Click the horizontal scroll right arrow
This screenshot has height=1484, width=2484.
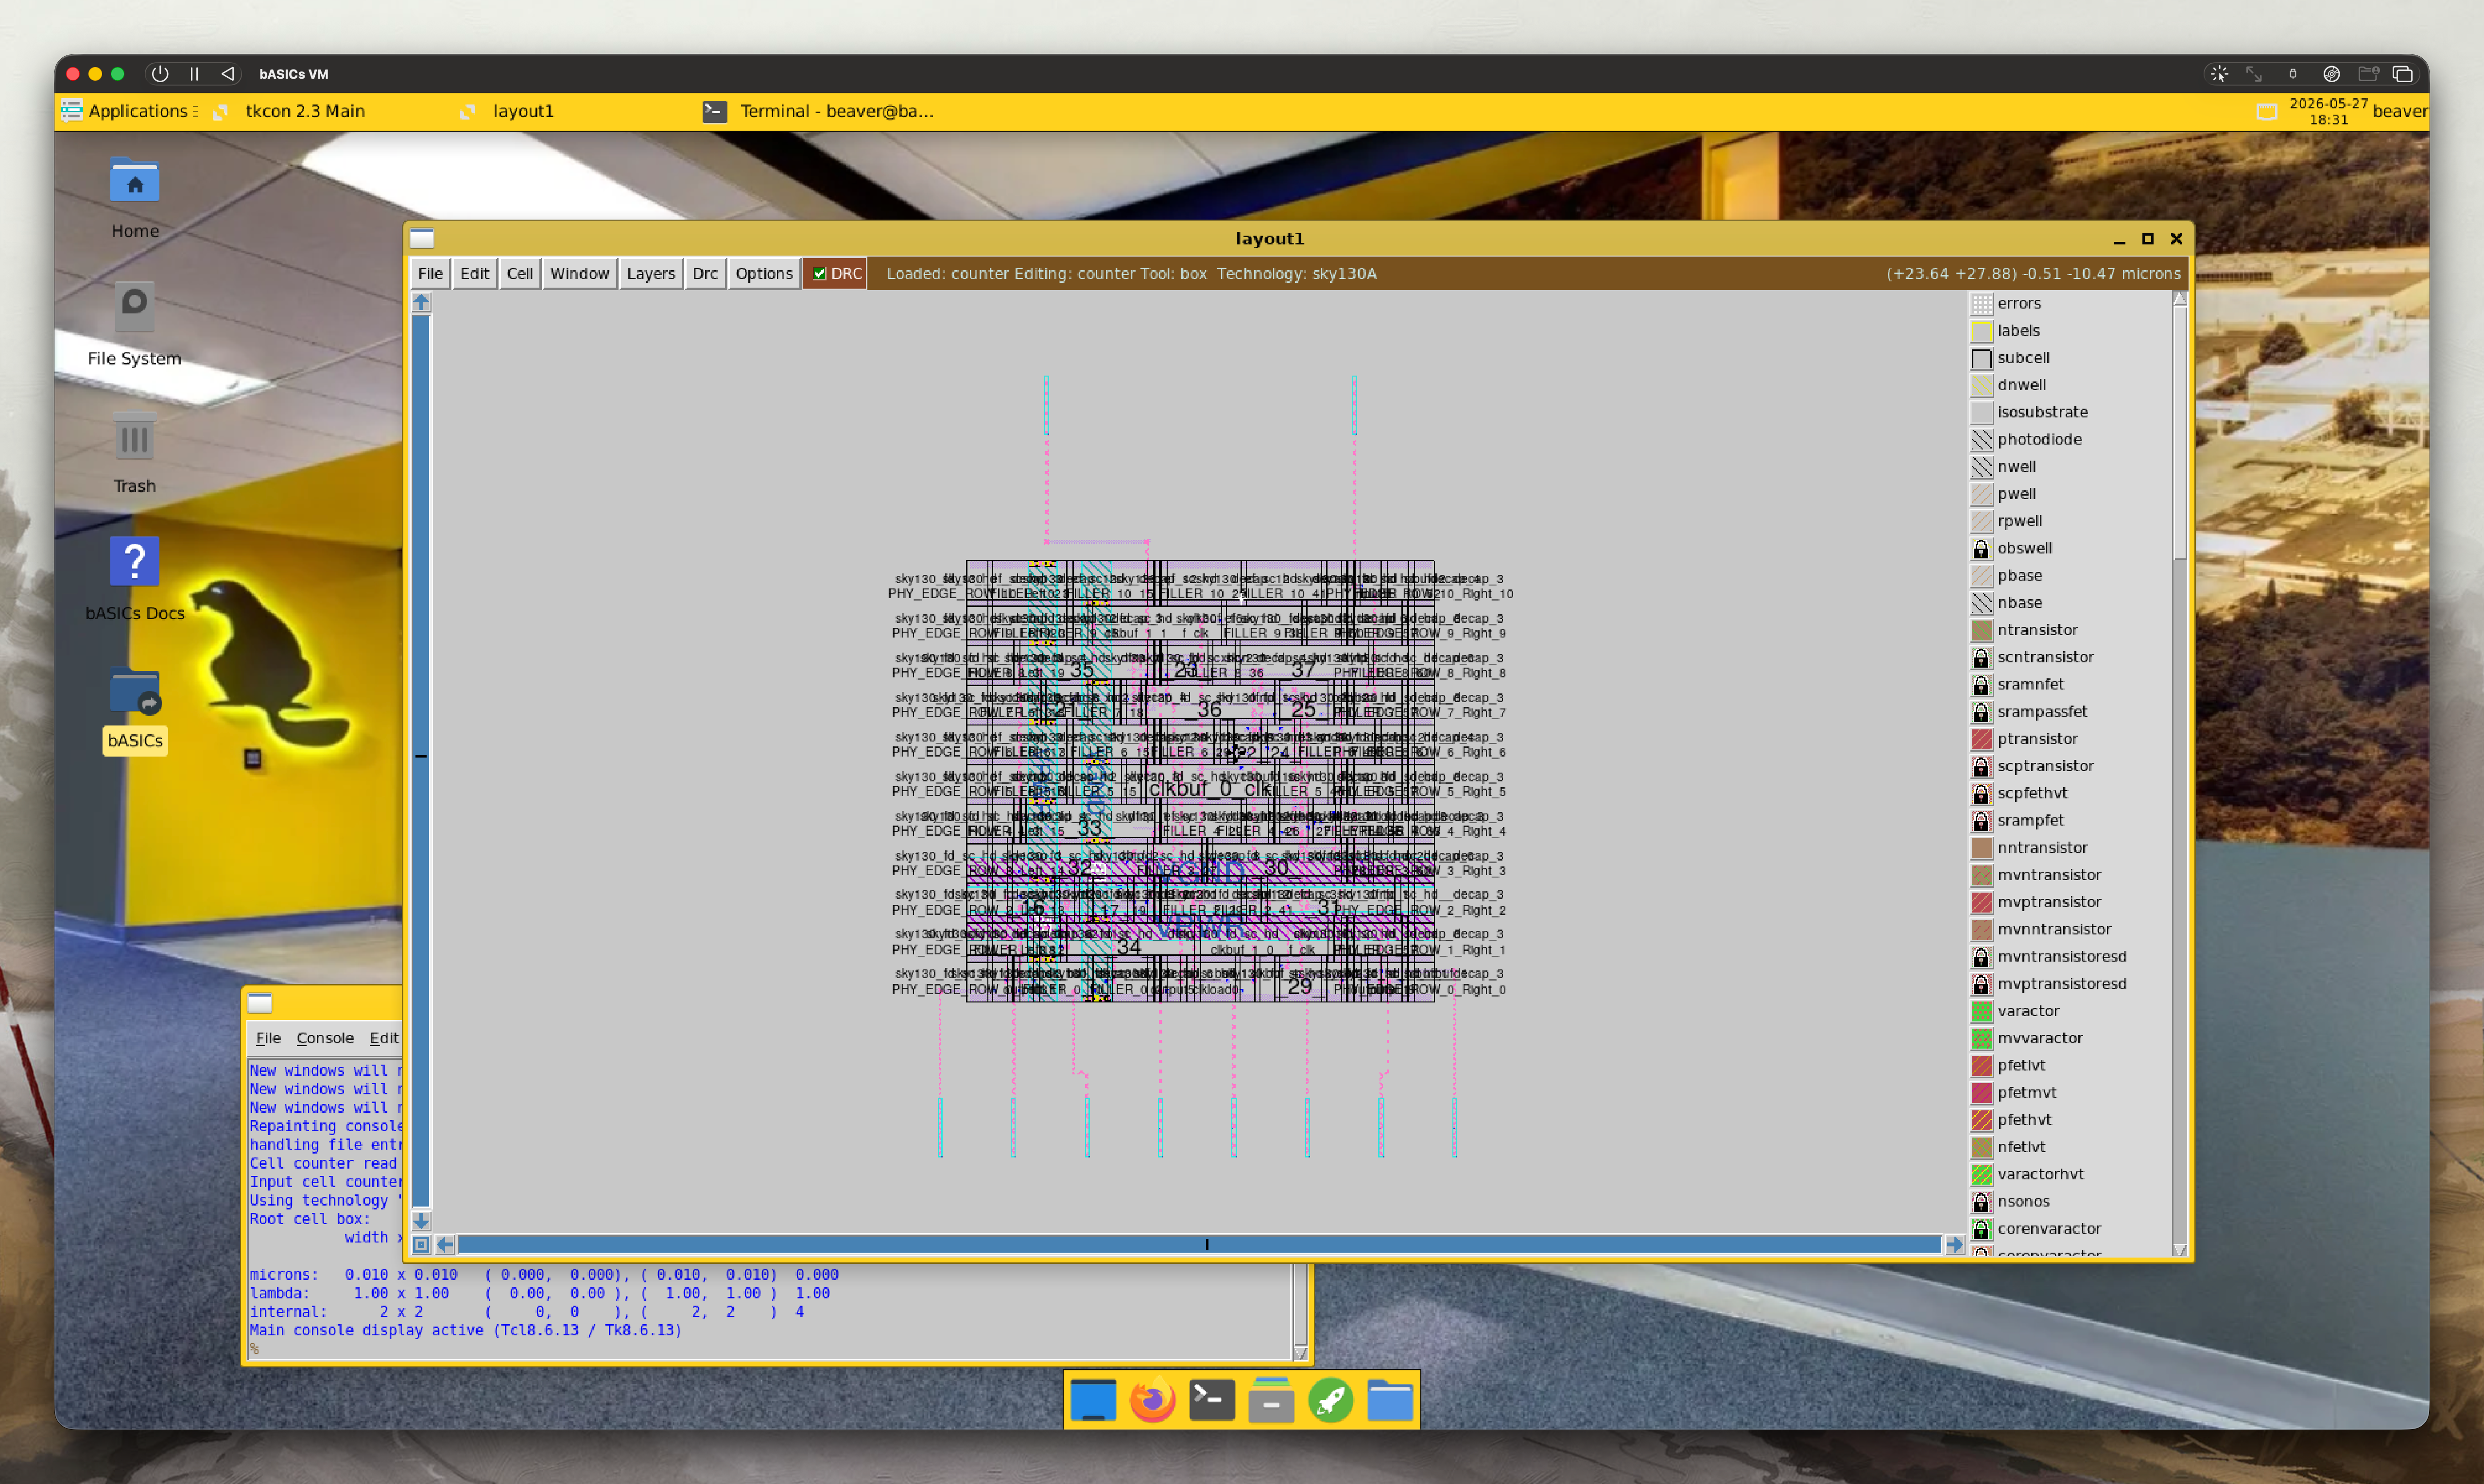click(x=1955, y=1245)
